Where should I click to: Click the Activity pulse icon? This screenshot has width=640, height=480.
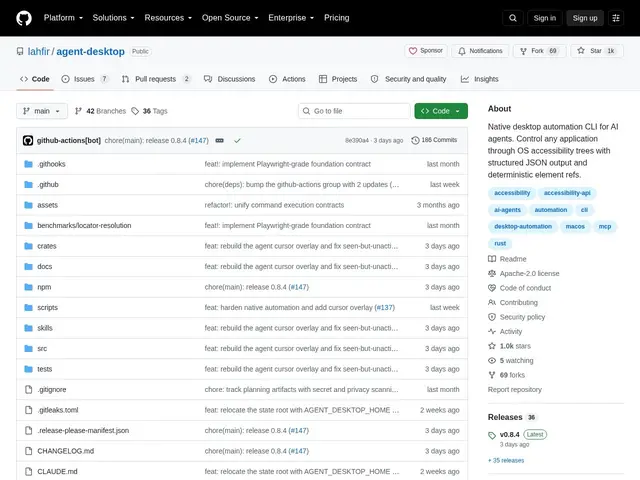(x=492, y=331)
